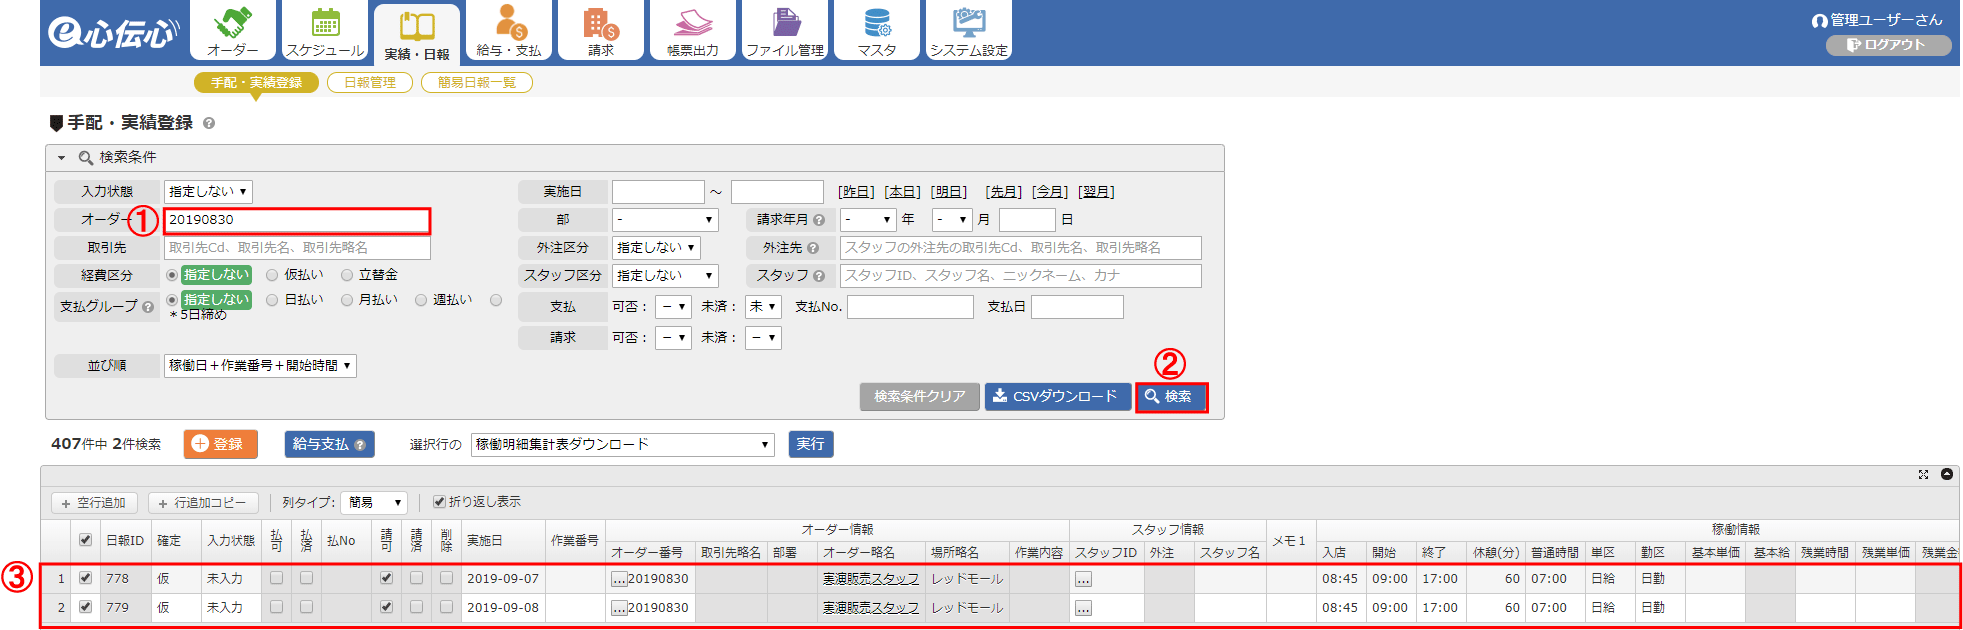Click help icon next to 支払グループ
Screen dimensions: 1963x630
coord(148,307)
